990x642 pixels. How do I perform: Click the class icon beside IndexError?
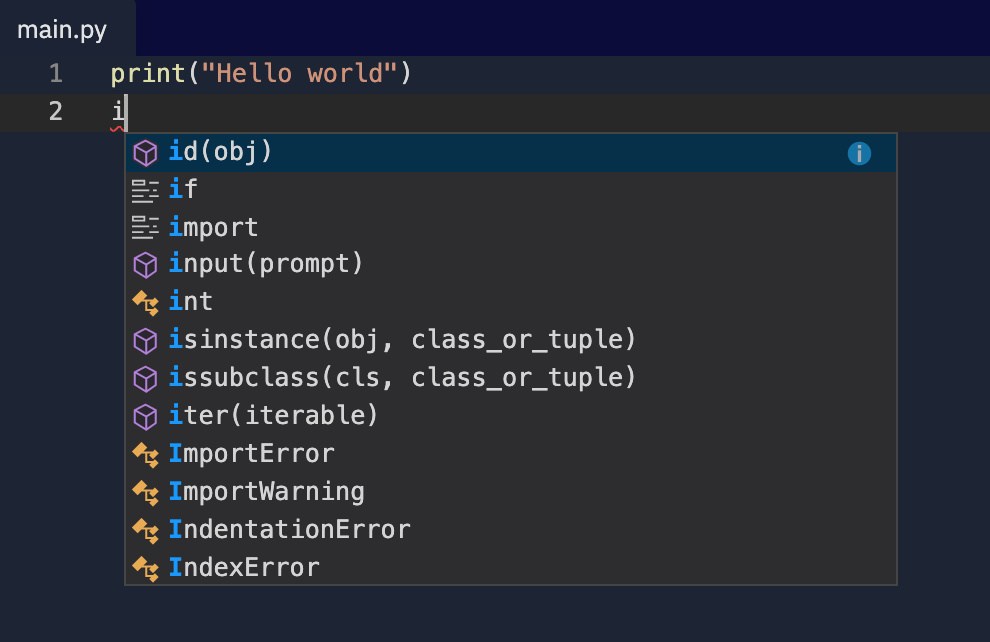145,568
